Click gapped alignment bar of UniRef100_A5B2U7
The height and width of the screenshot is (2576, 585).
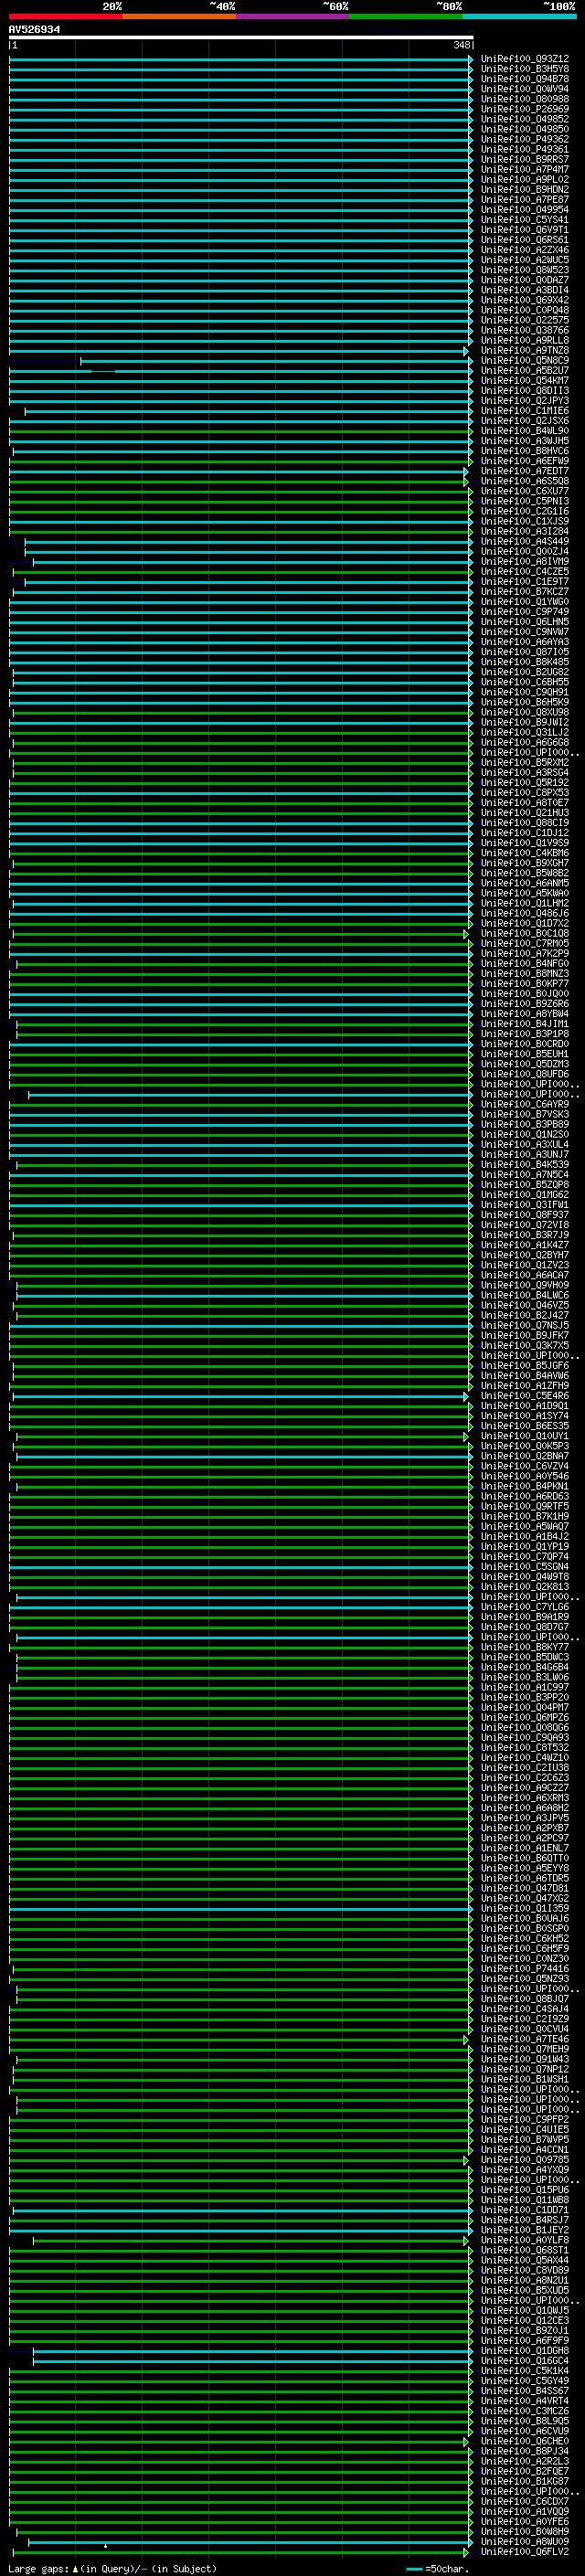241,371
